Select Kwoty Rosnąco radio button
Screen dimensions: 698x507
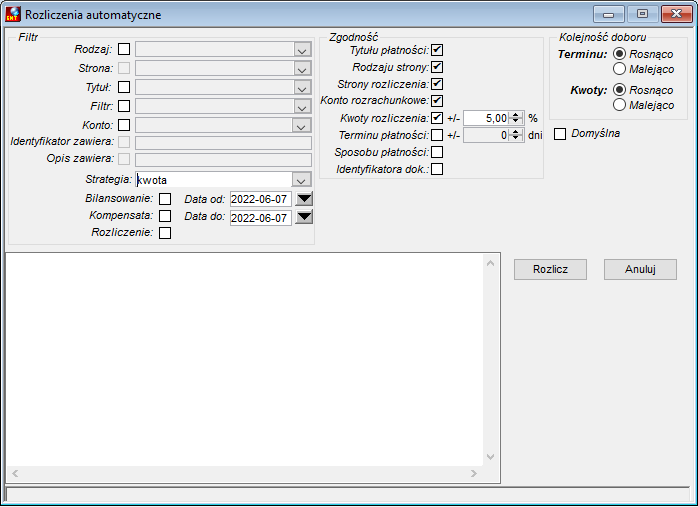[619, 90]
